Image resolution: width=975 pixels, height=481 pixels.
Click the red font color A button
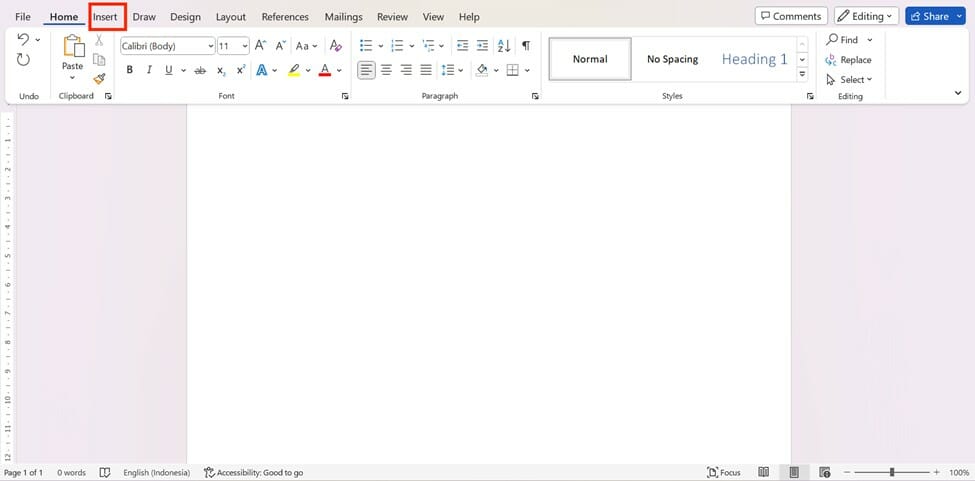point(325,70)
